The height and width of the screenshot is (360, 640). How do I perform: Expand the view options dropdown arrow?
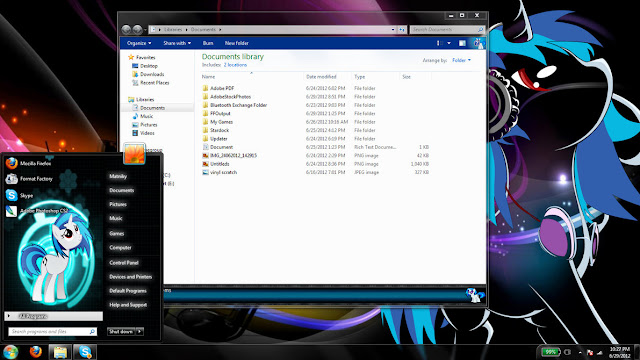coord(449,43)
